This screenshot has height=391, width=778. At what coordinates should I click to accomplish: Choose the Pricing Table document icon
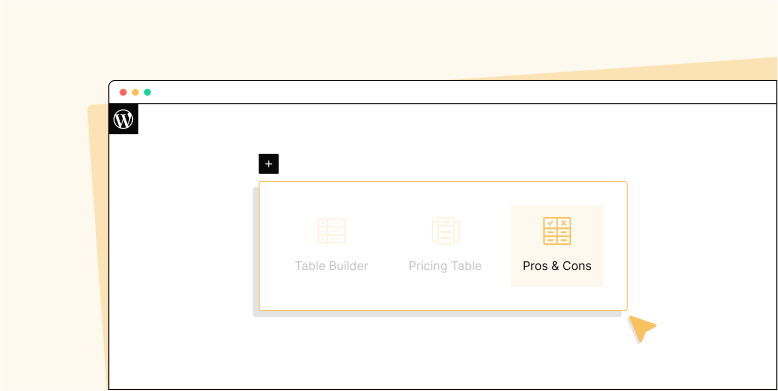tap(446, 231)
